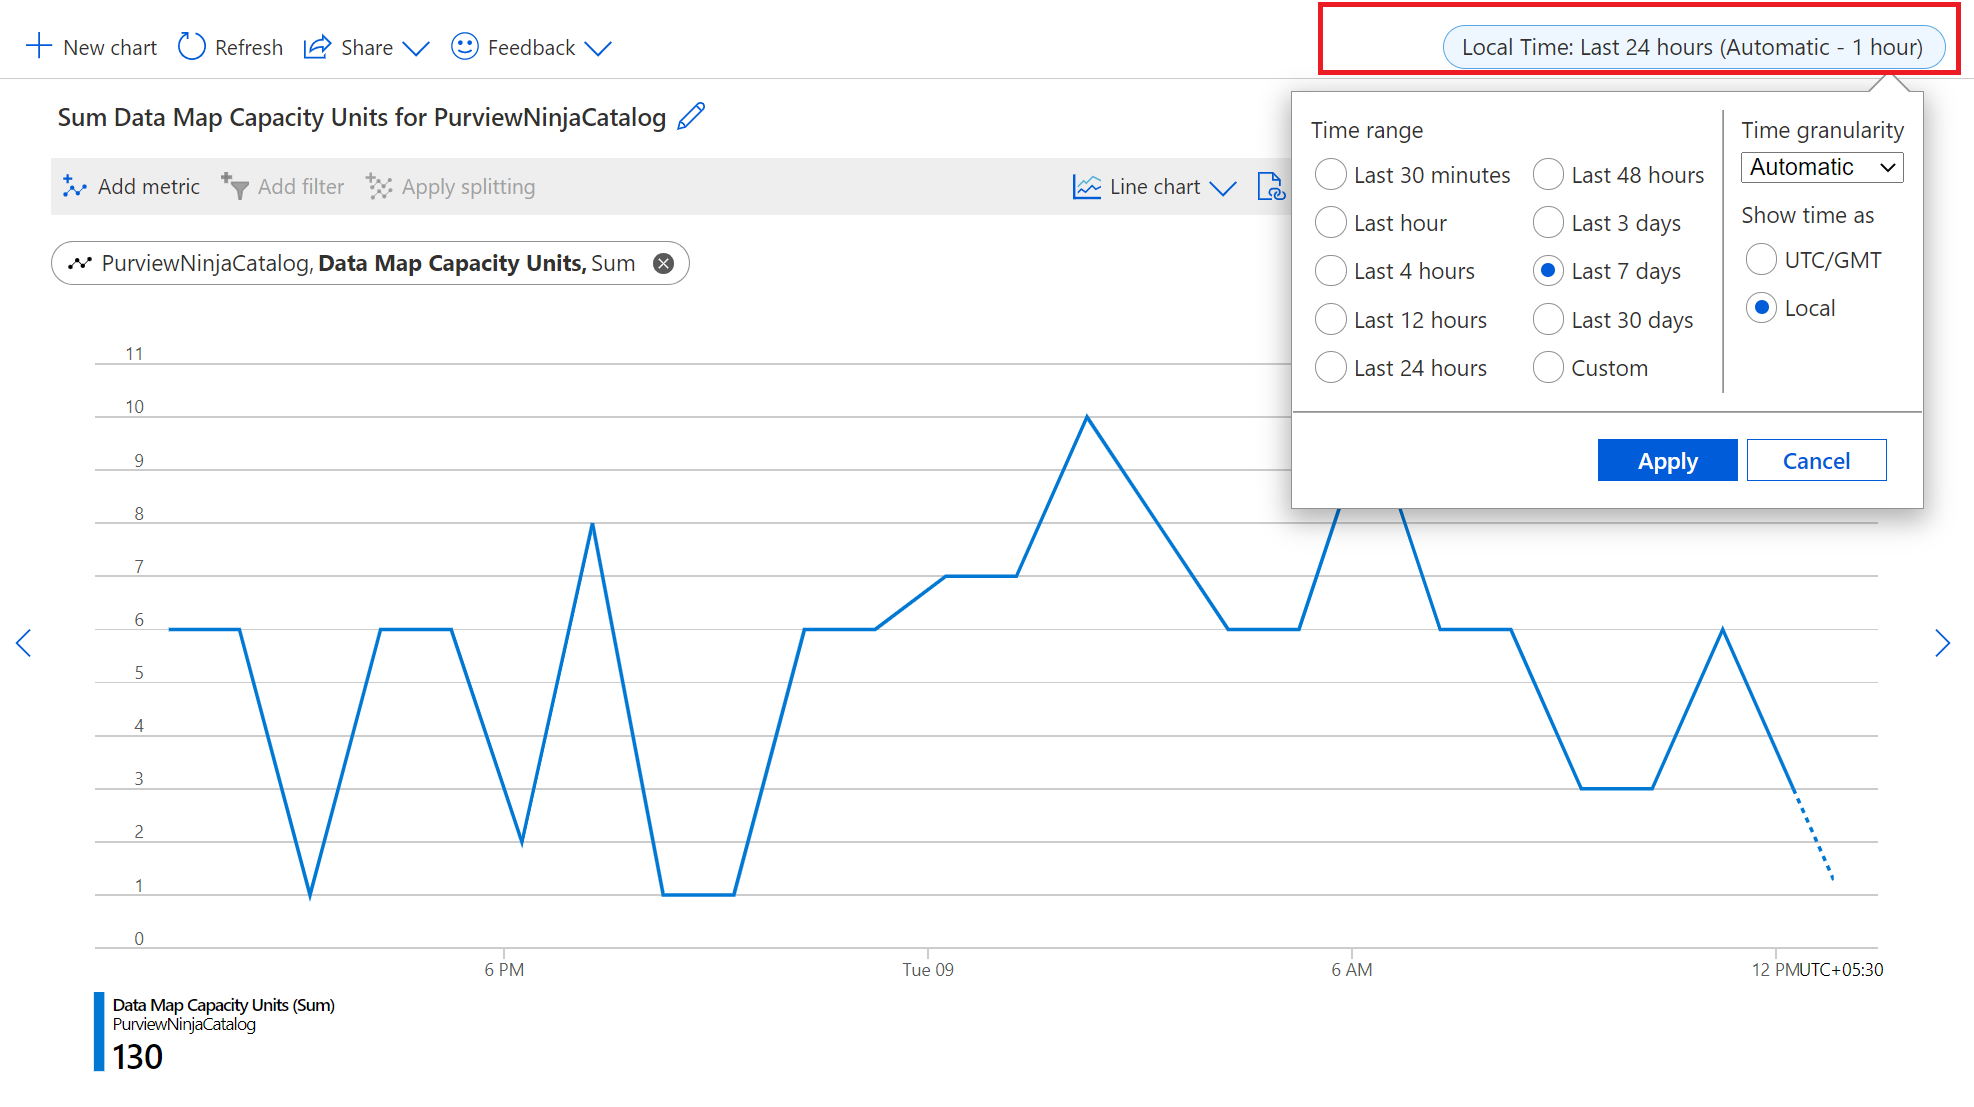Click Cancel to dismiss dialog

click(x=1814, y=459)
